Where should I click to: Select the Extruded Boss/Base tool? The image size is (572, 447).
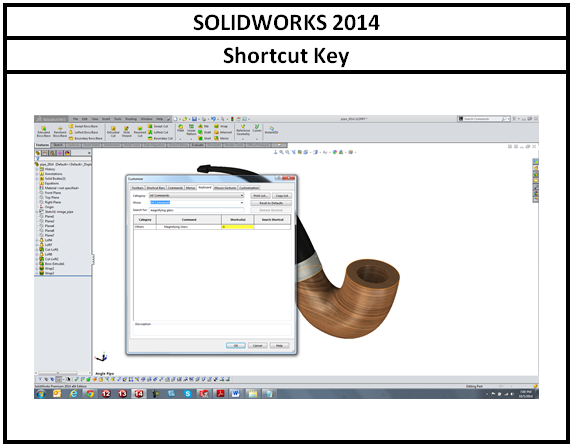tap(43, 132)
